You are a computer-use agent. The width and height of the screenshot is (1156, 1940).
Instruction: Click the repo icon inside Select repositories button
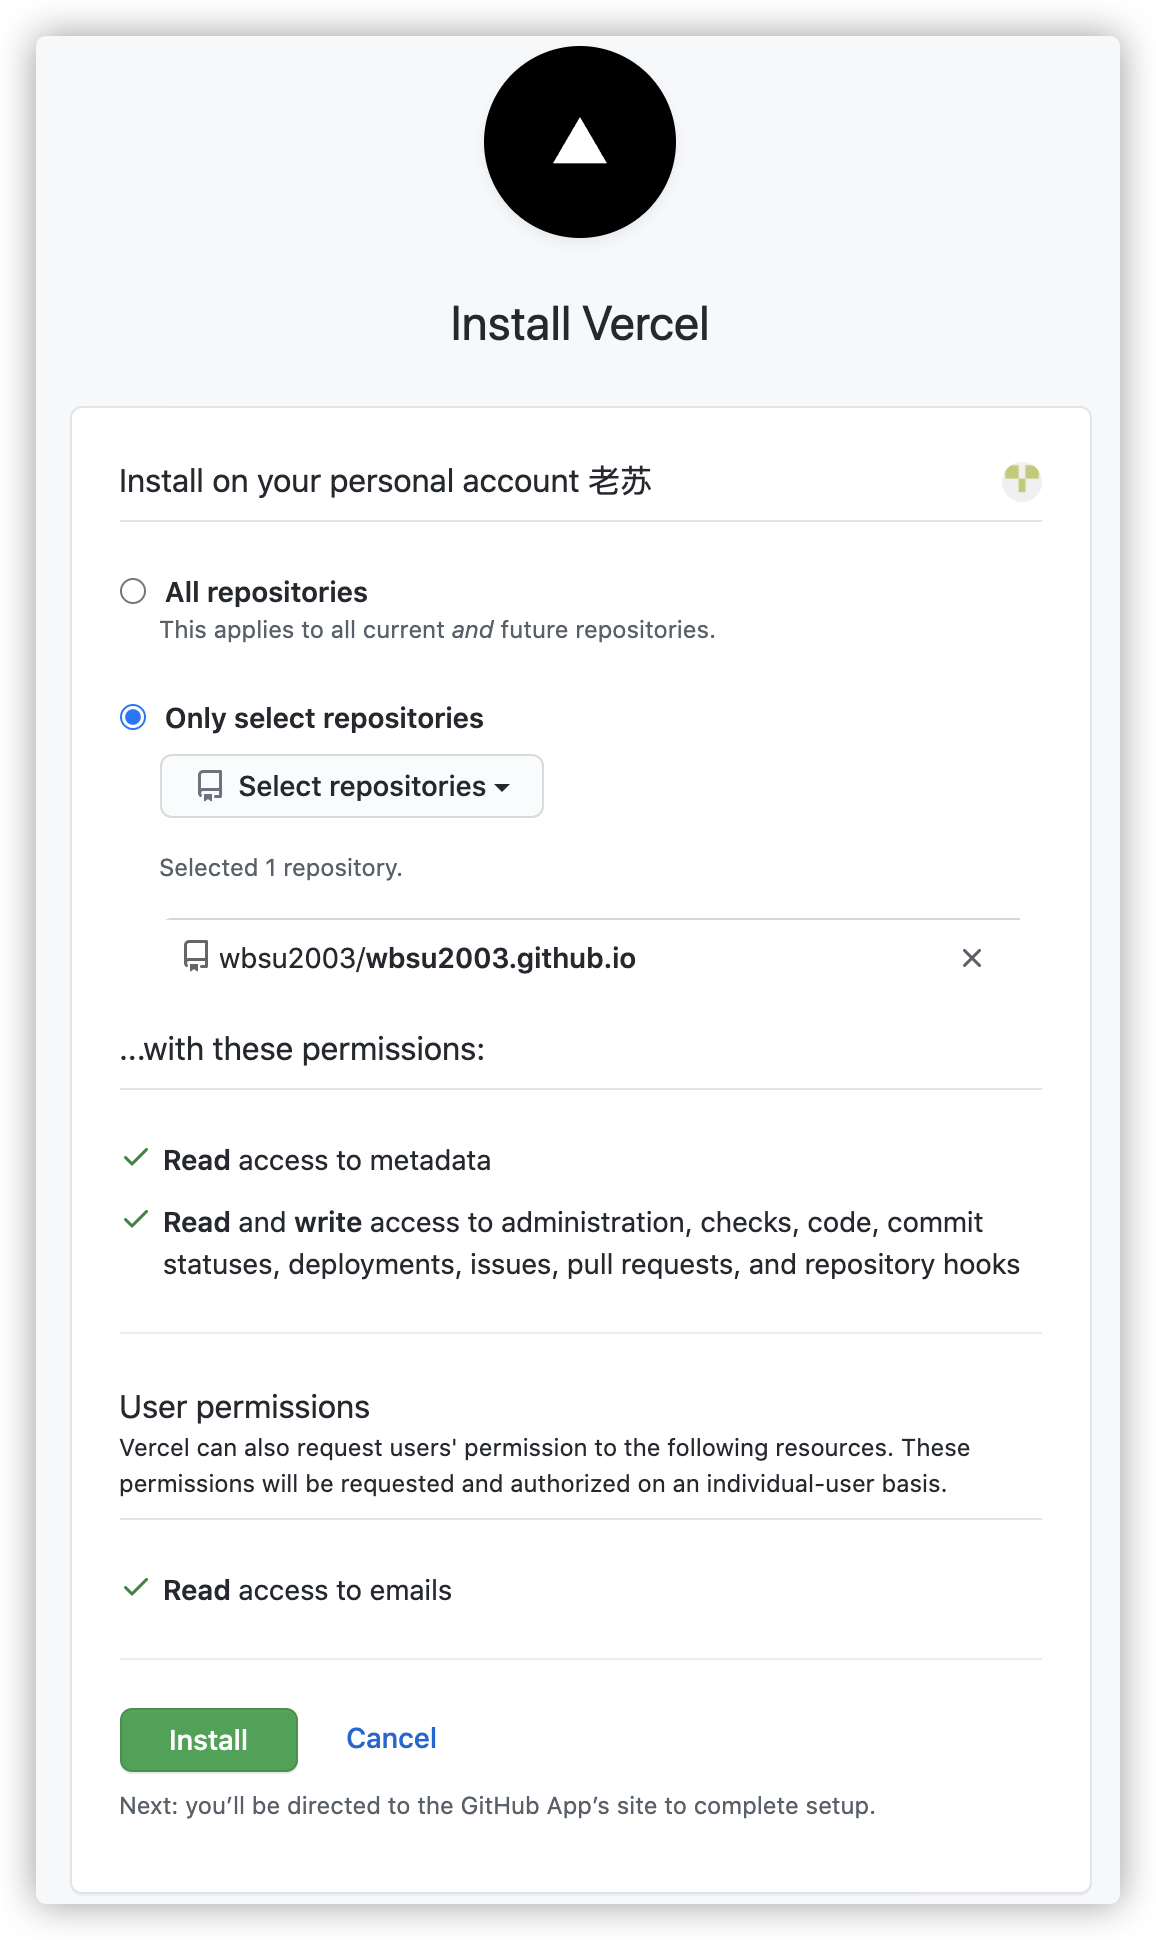[x=210, y=787]
